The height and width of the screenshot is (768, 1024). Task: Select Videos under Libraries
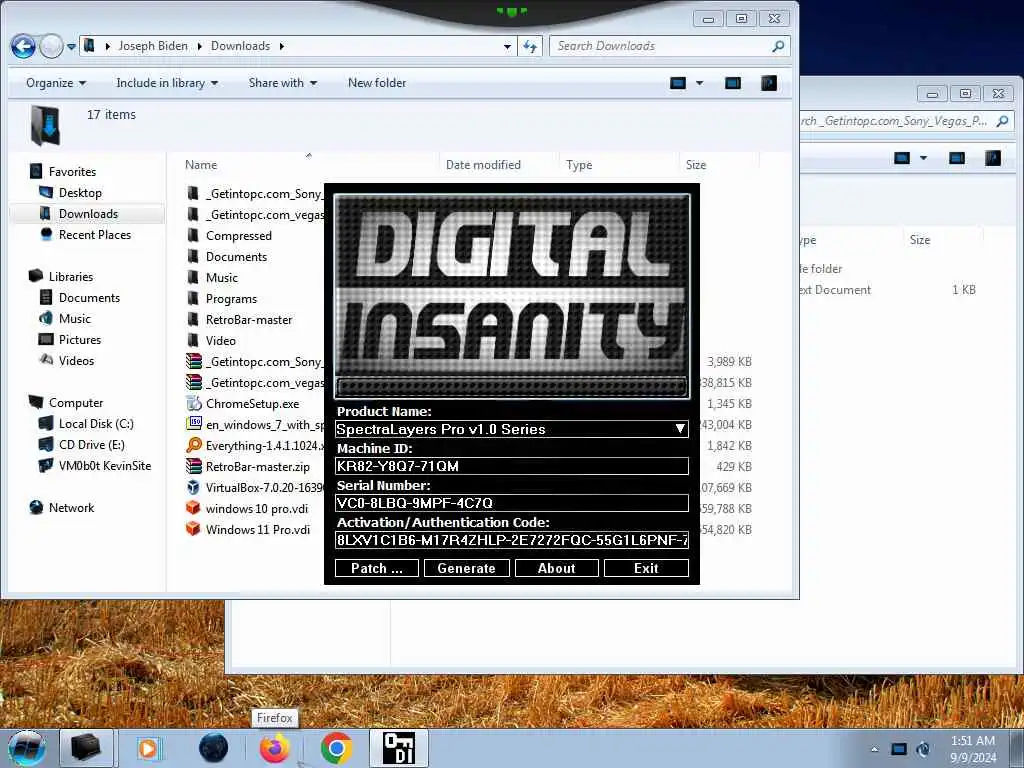[x=76, y=360]
